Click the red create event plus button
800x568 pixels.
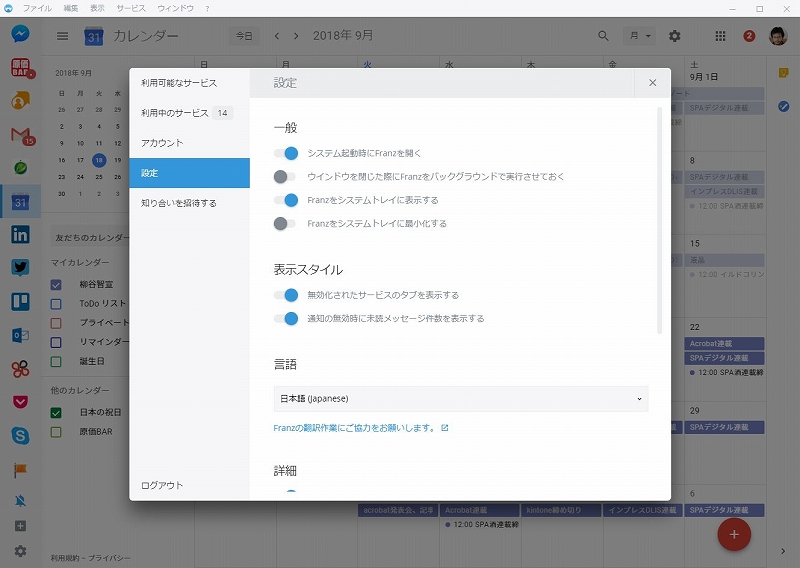pos(734,534)
